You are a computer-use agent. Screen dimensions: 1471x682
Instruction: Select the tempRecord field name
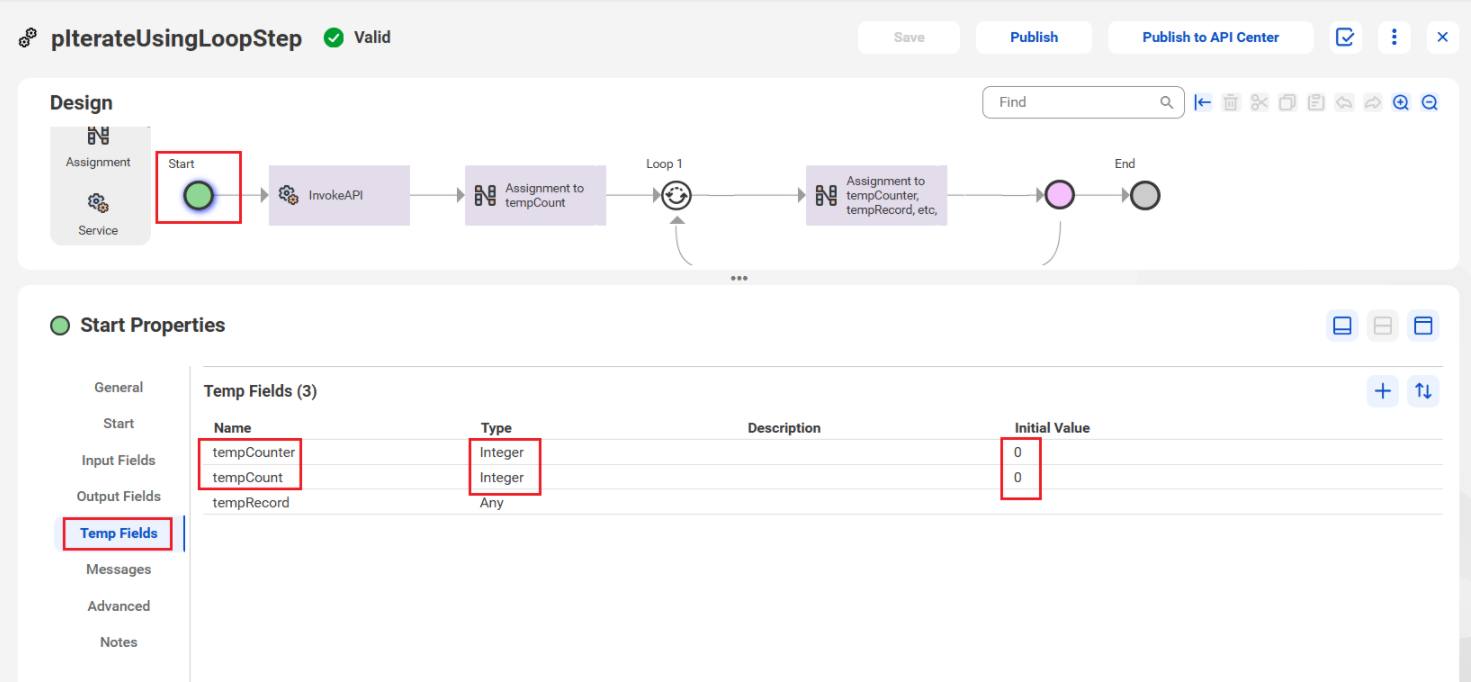tap(251, 503)
